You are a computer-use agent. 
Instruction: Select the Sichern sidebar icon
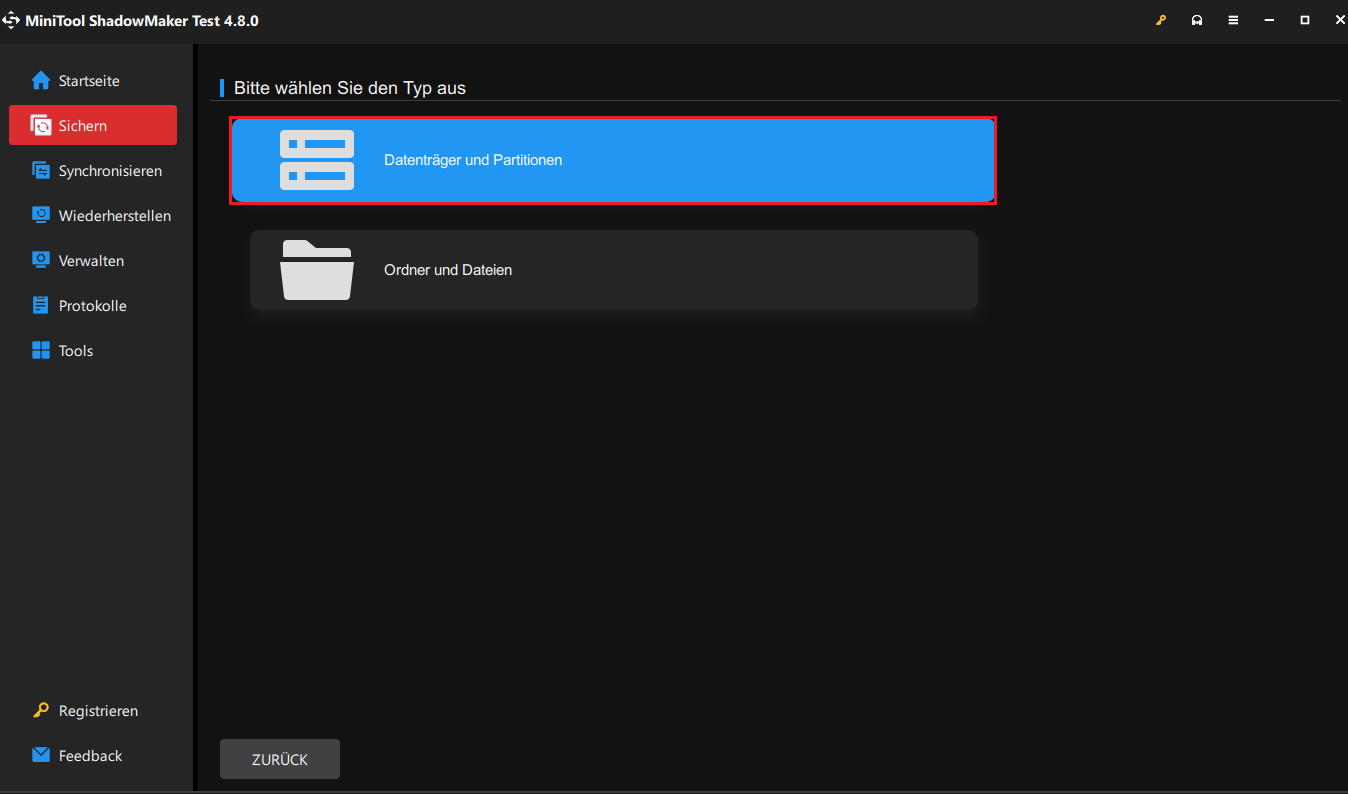[41, 125]
